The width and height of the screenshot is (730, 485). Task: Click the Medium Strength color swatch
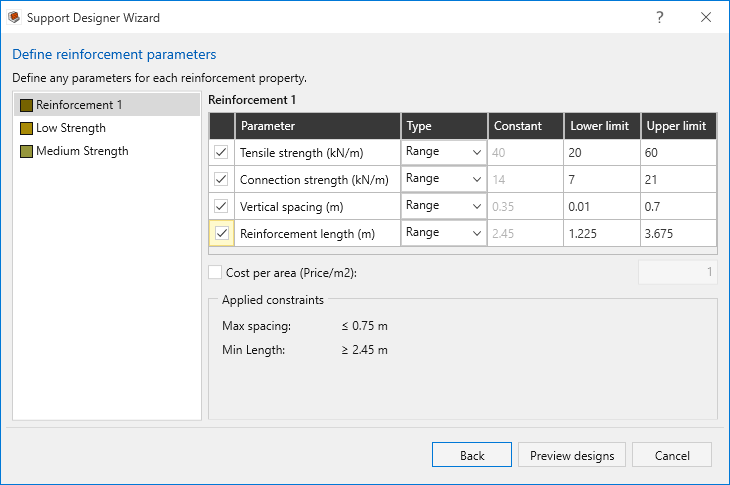pos(27,151)
